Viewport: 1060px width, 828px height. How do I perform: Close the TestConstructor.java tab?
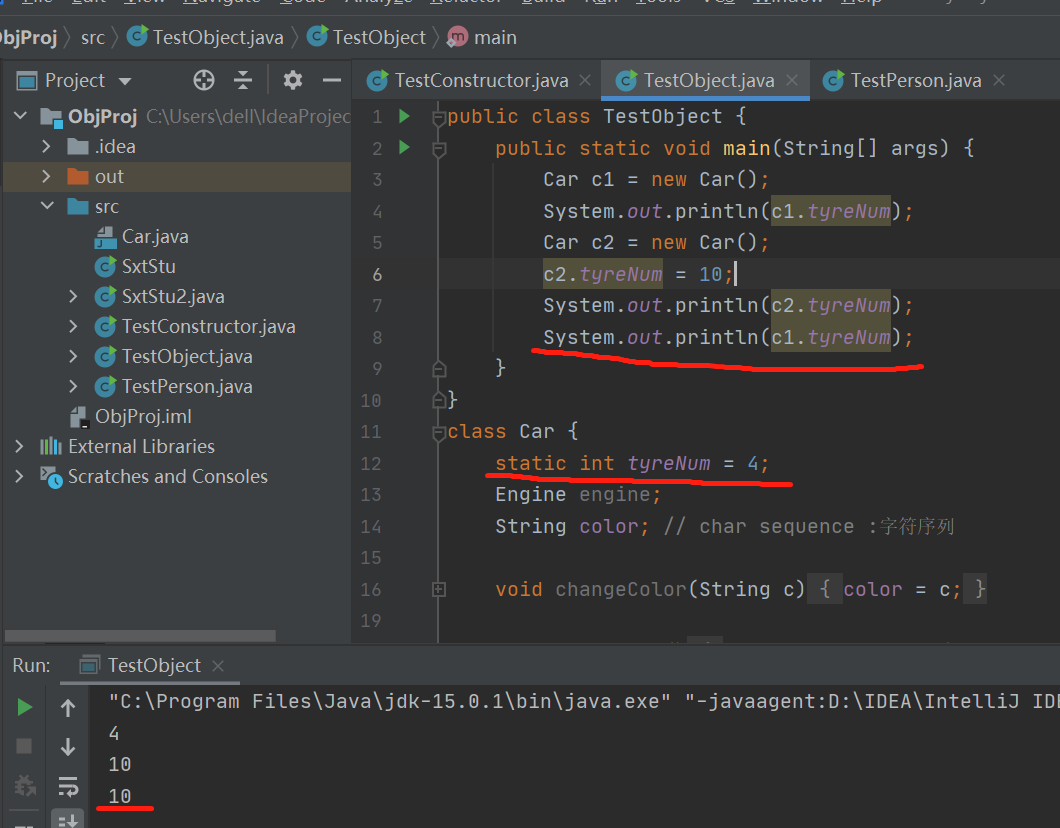click(x=585, y=80)
